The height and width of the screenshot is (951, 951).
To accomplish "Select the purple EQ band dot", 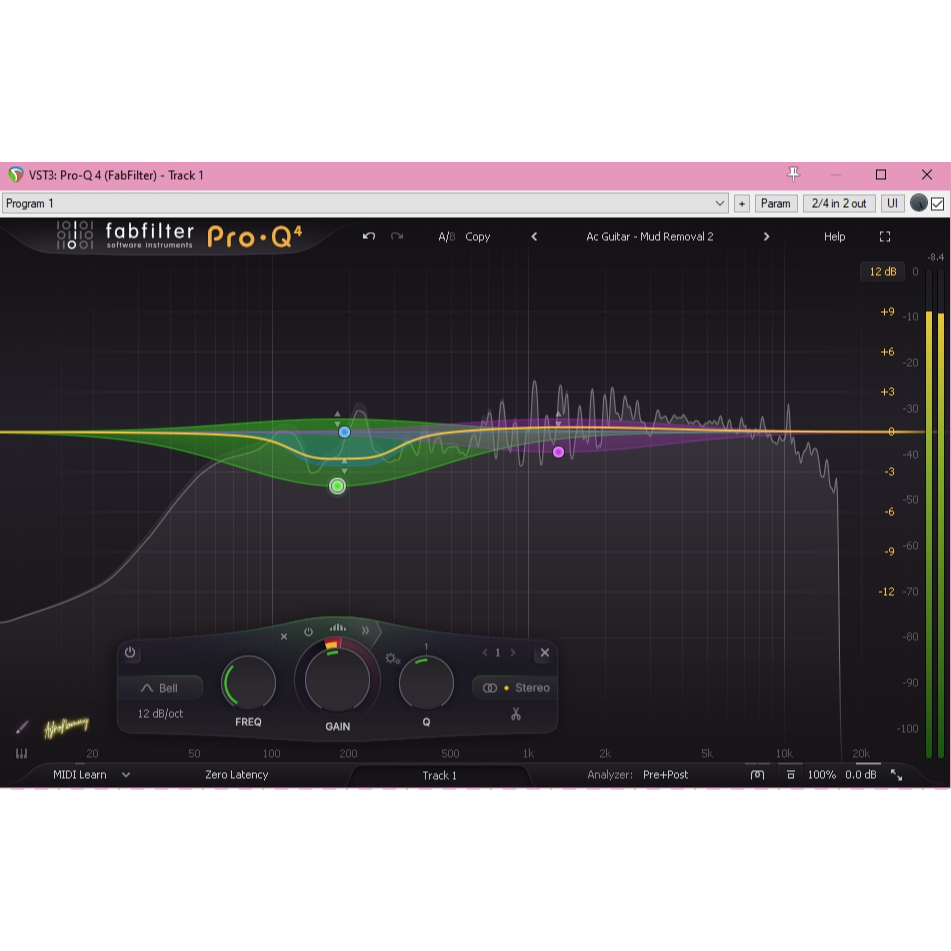I will (x=559, y=452).
